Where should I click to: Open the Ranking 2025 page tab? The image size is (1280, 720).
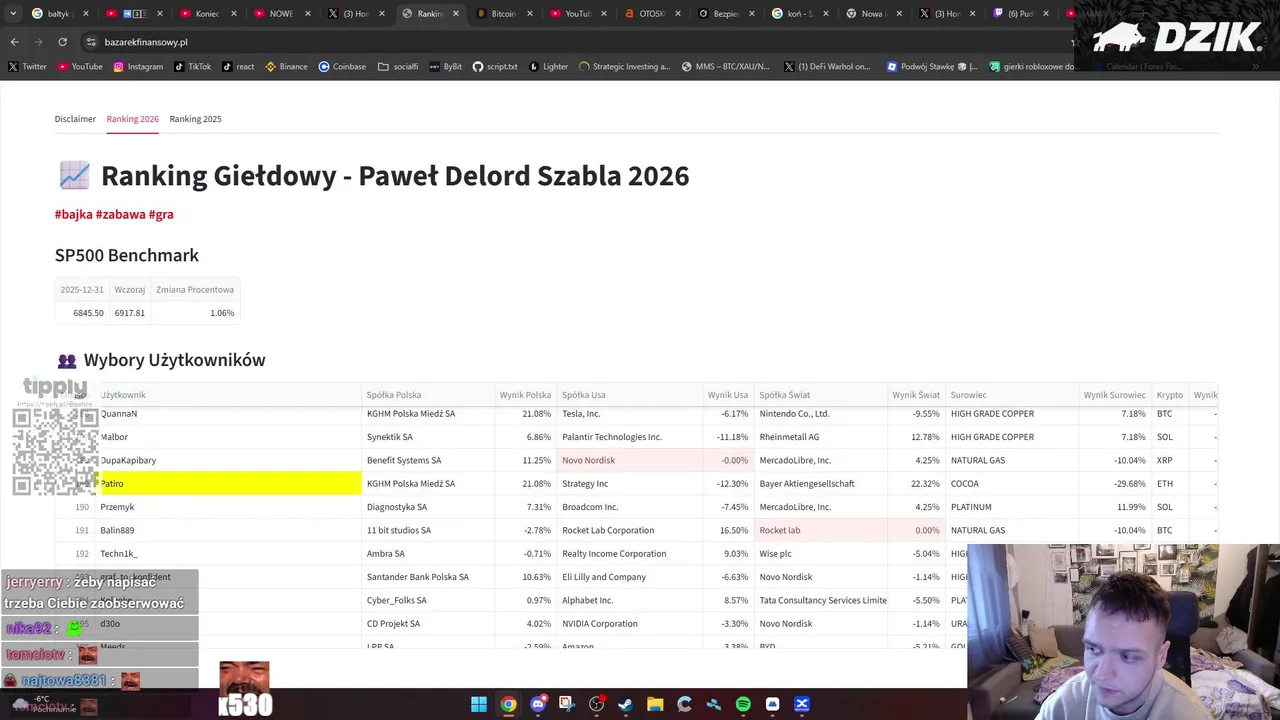point(195,119)
